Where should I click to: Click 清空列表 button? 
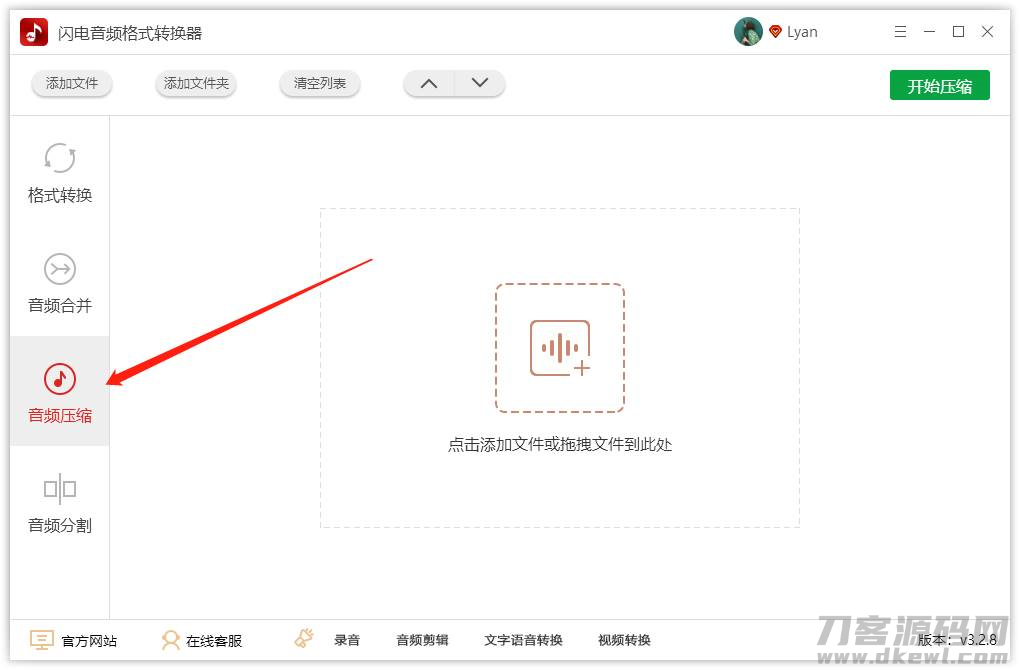[319, 83]
